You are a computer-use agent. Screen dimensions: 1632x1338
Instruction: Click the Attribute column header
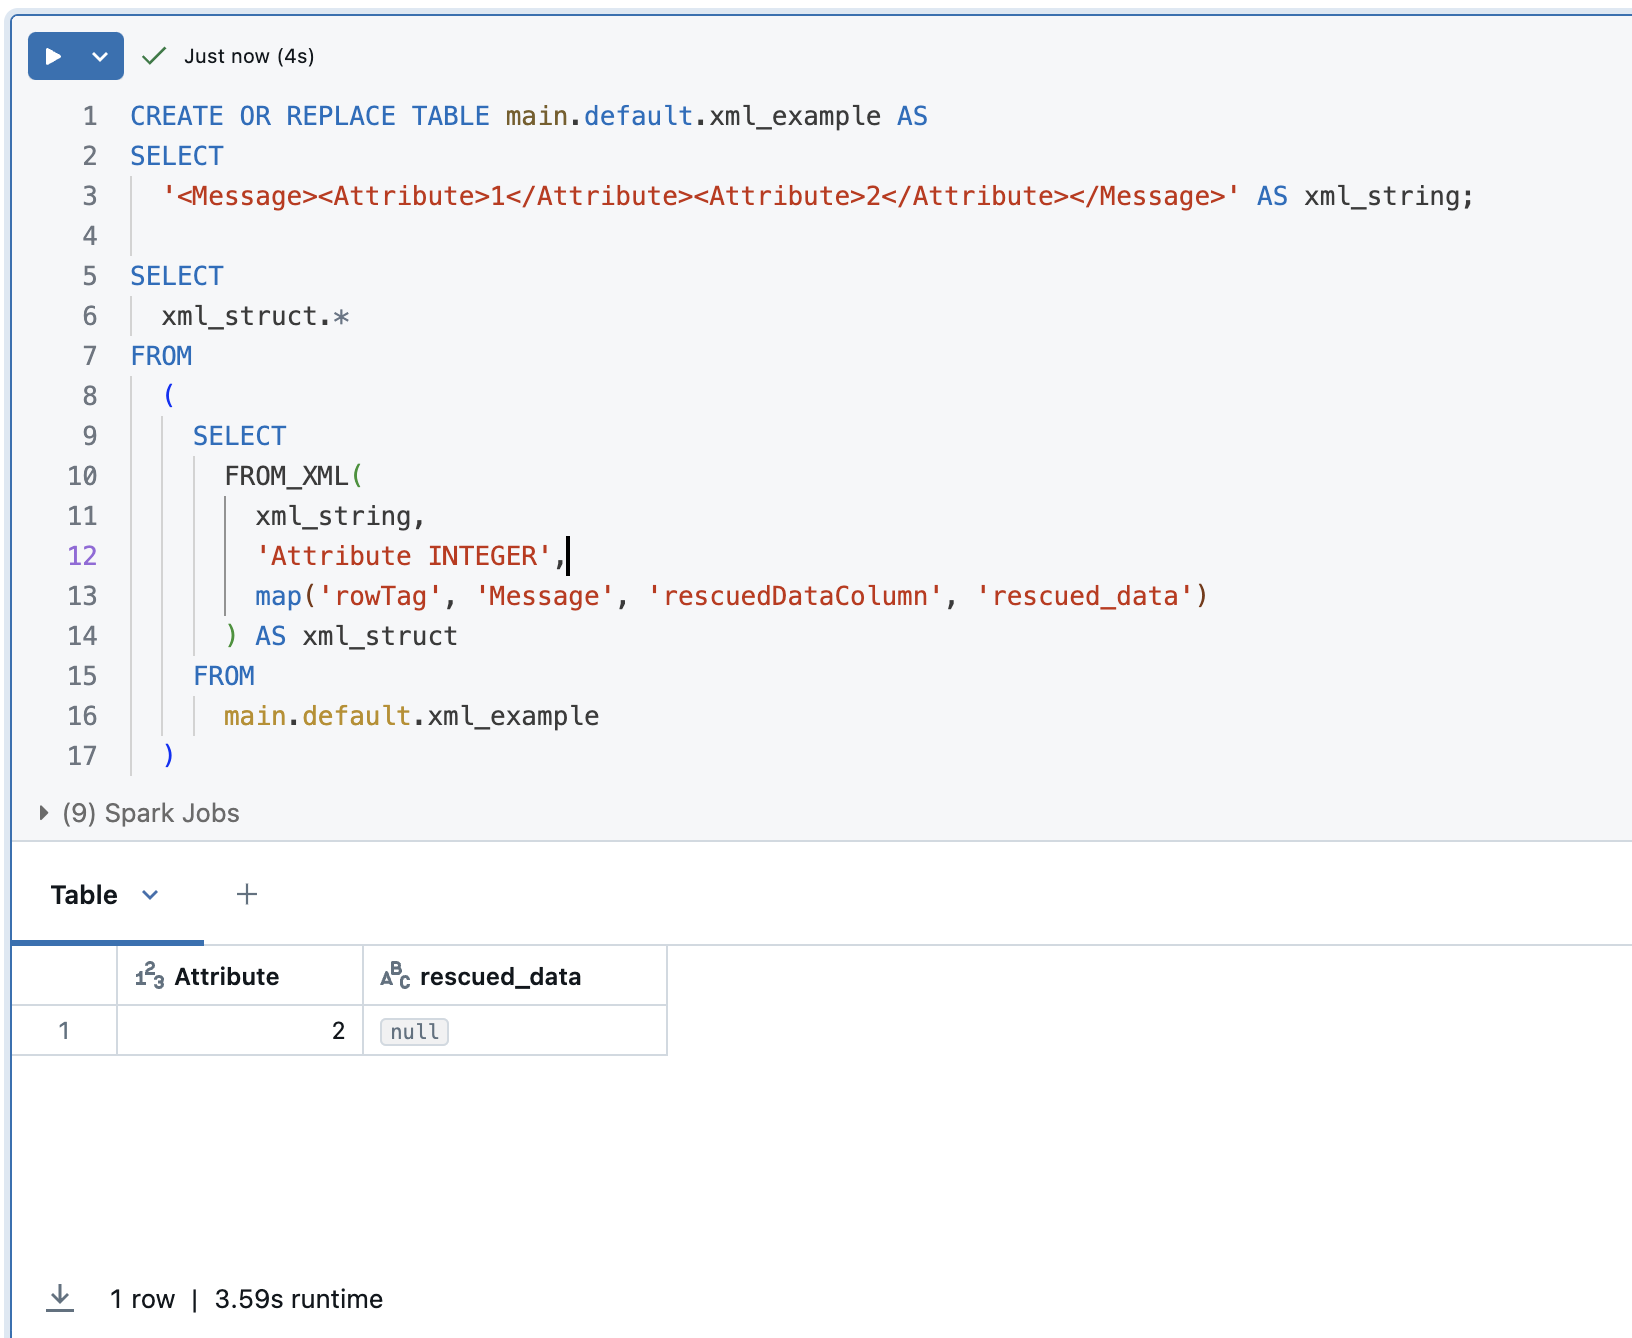coord(227,975)
